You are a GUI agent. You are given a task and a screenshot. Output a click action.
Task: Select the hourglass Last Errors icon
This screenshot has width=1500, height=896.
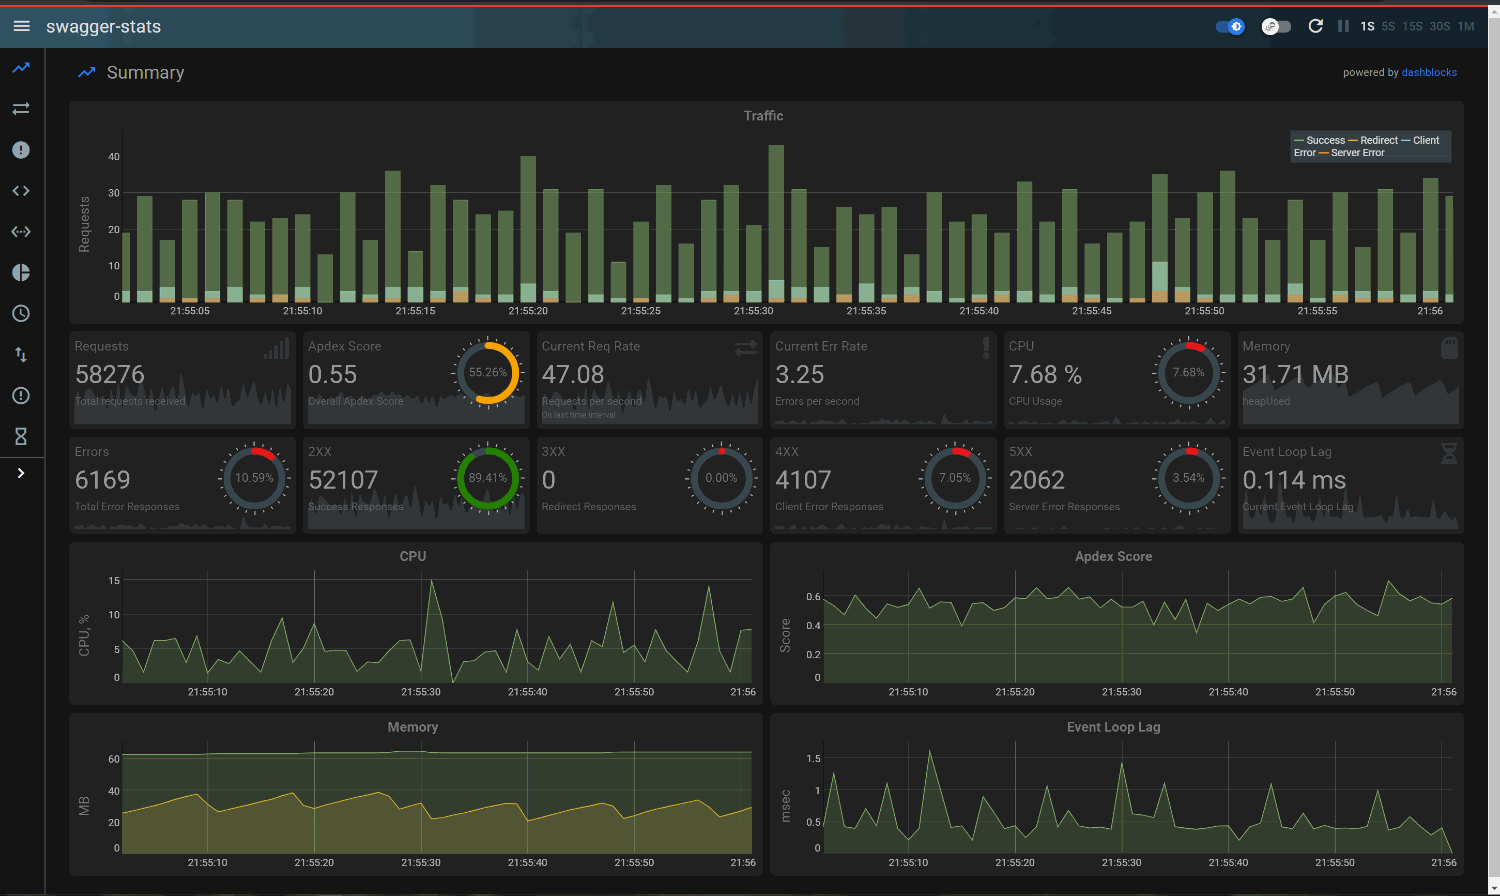21,436
